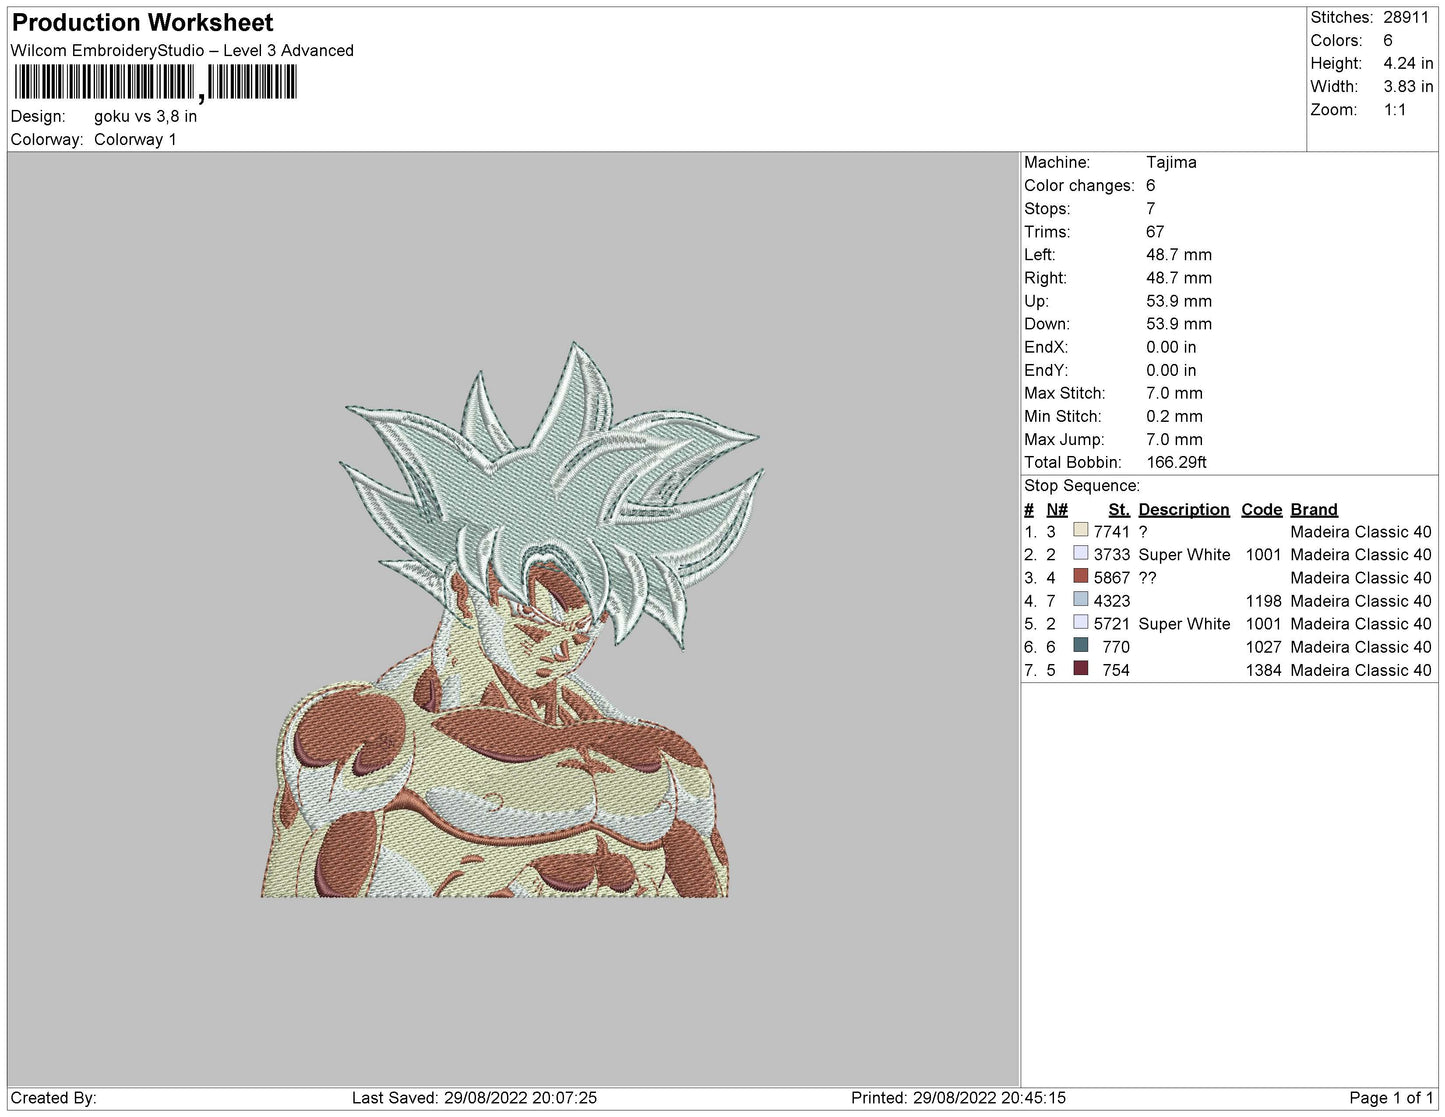Click the 'EndX:' label
The image size is (1445, 1117).
1046,346
